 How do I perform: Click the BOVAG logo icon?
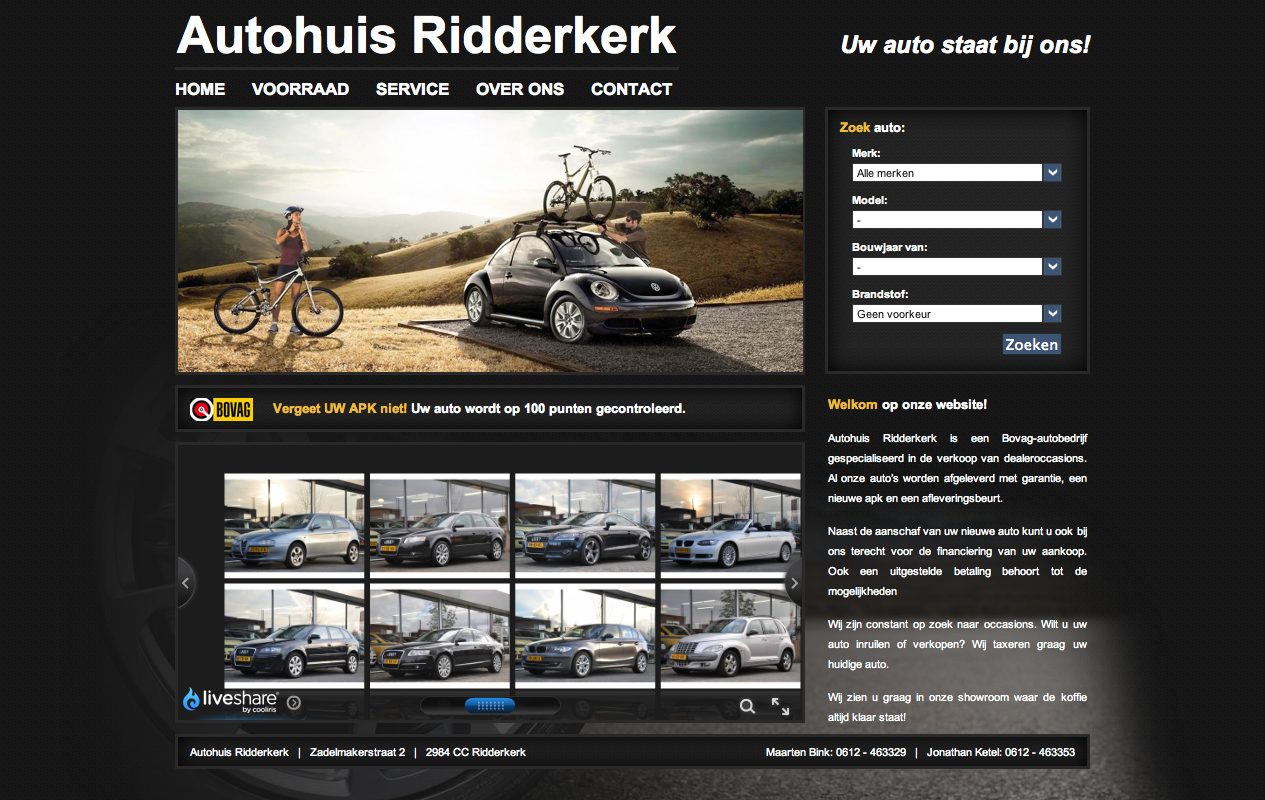(222, 409)
